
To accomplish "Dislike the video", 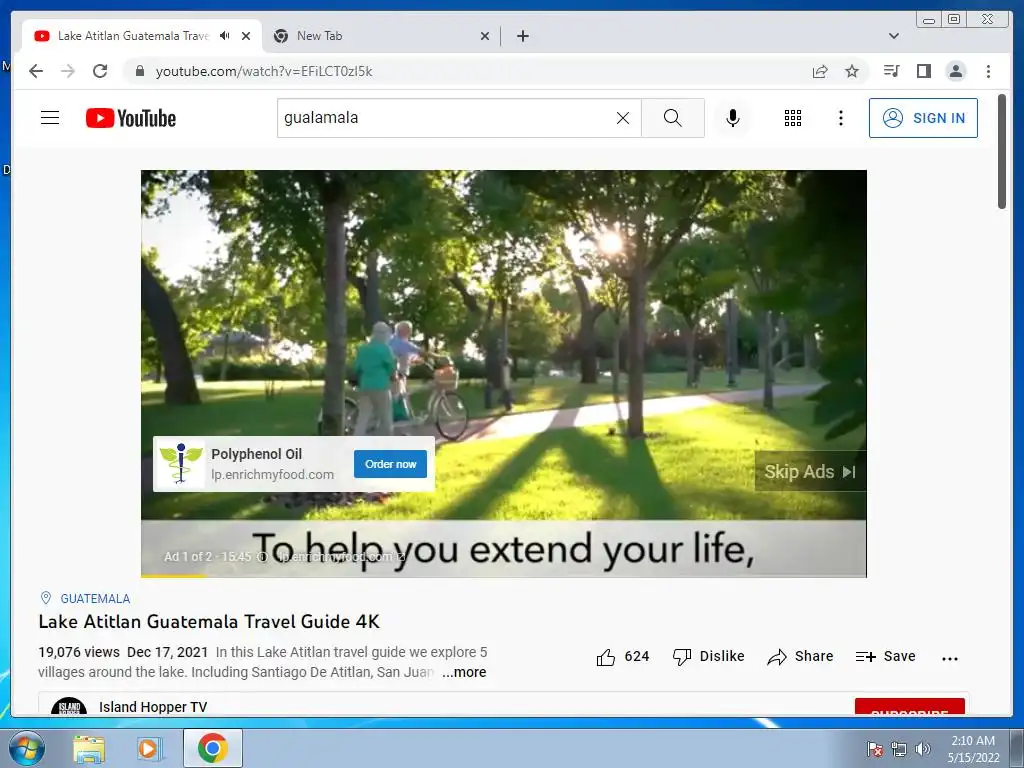I will point(709,656).
